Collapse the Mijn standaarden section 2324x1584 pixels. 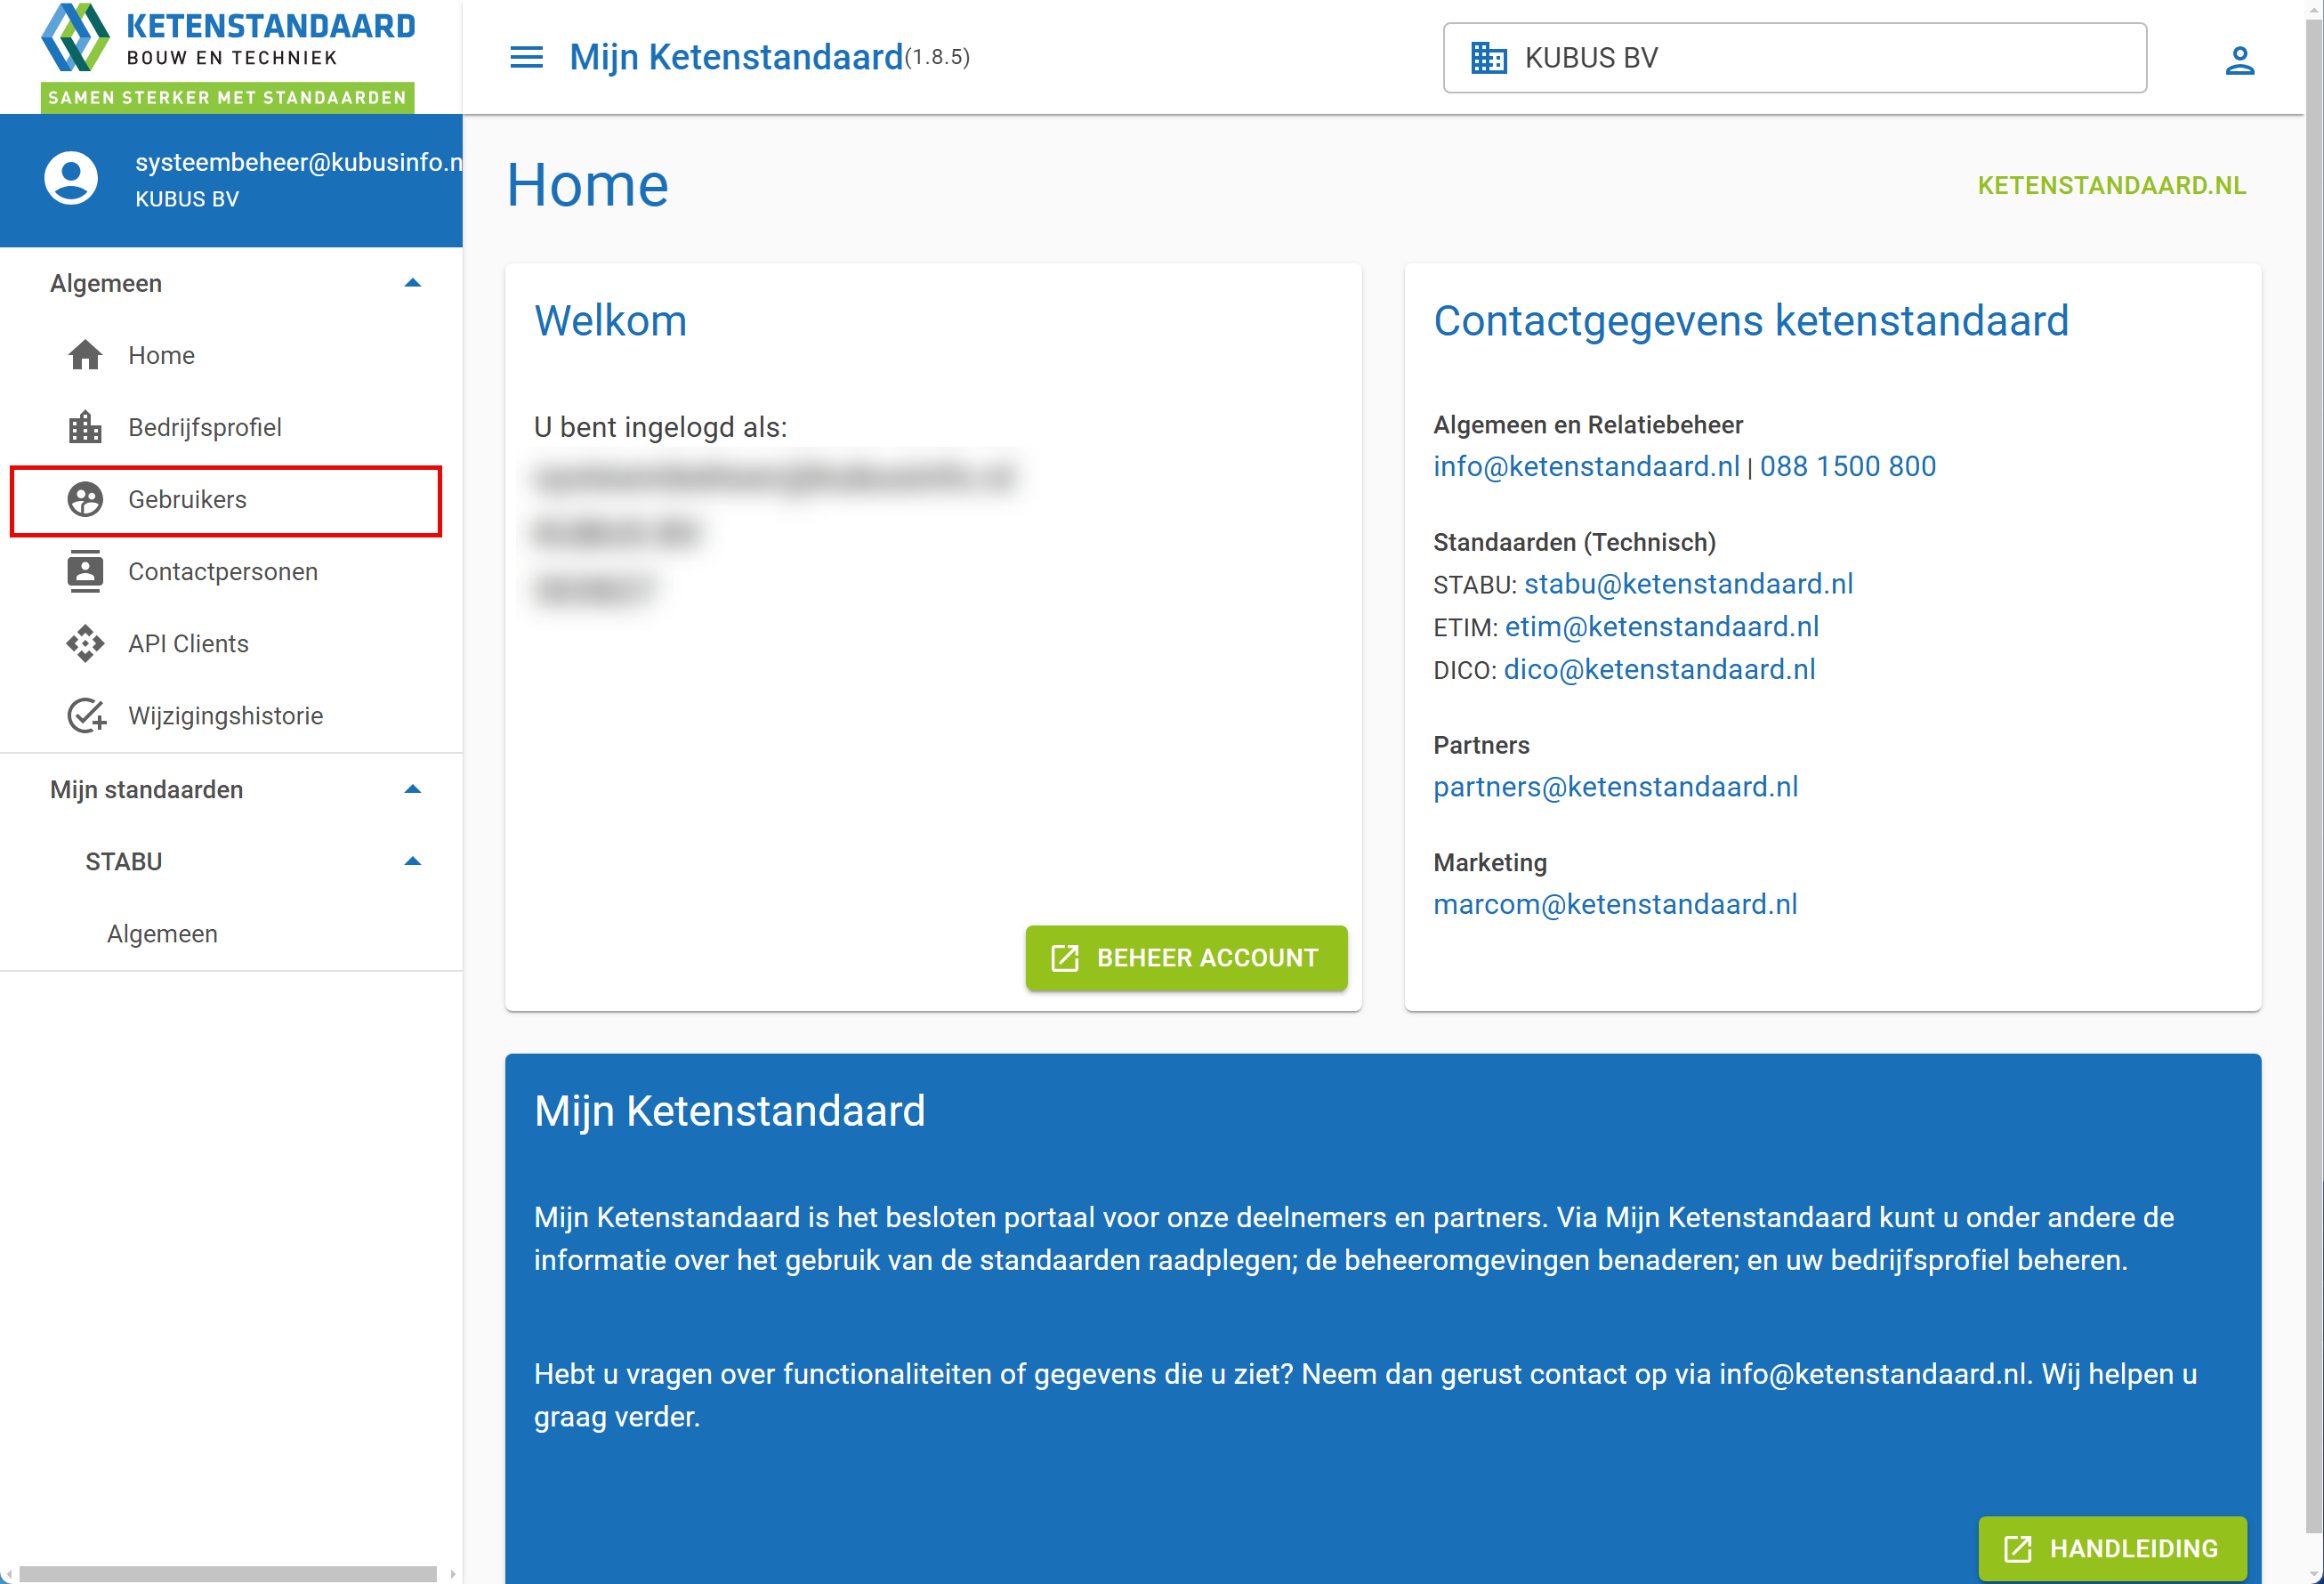[x=412, y=789]
